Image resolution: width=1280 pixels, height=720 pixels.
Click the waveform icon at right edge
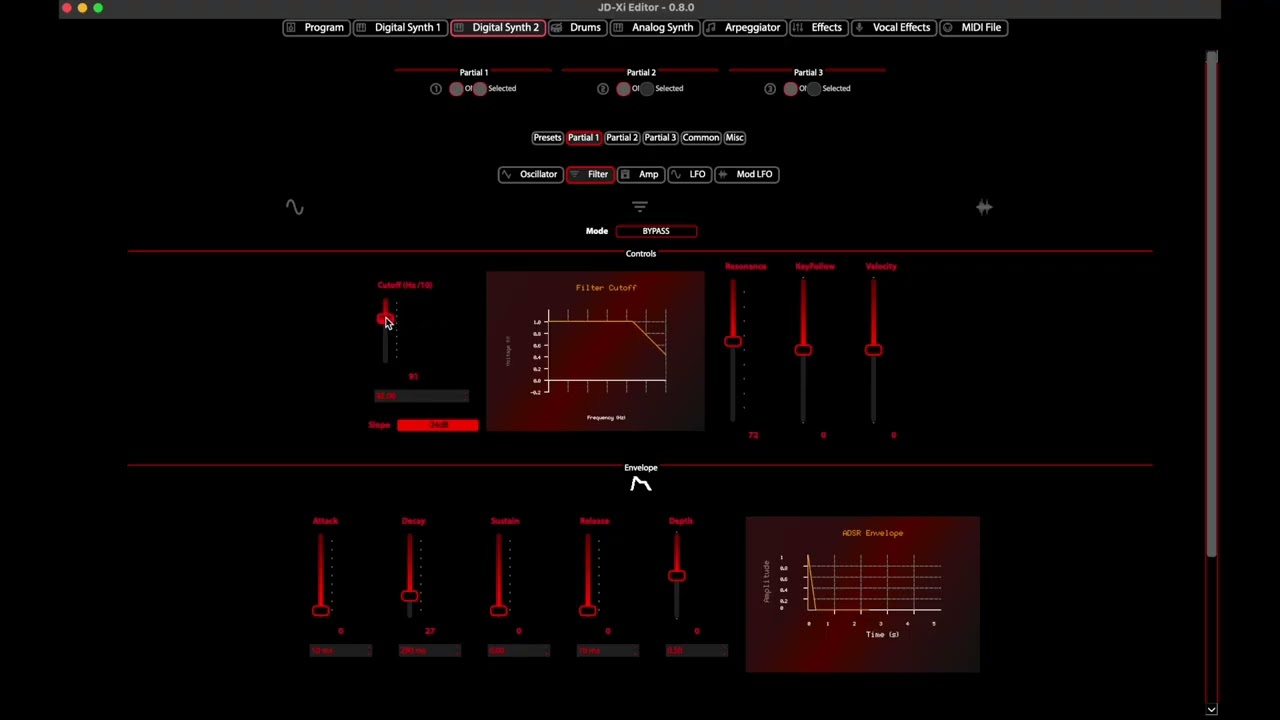click(x=984, y=207)
